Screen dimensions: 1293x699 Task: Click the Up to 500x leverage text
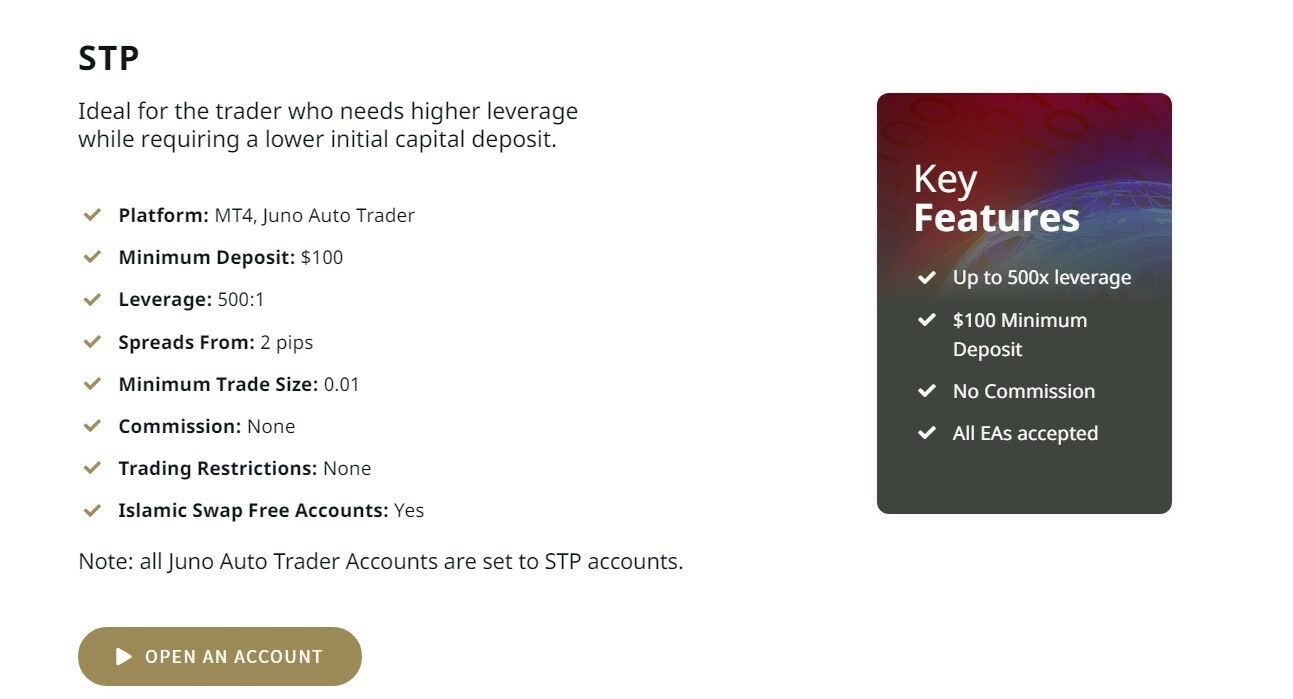pyautogui.click(x=1042, y=278)
